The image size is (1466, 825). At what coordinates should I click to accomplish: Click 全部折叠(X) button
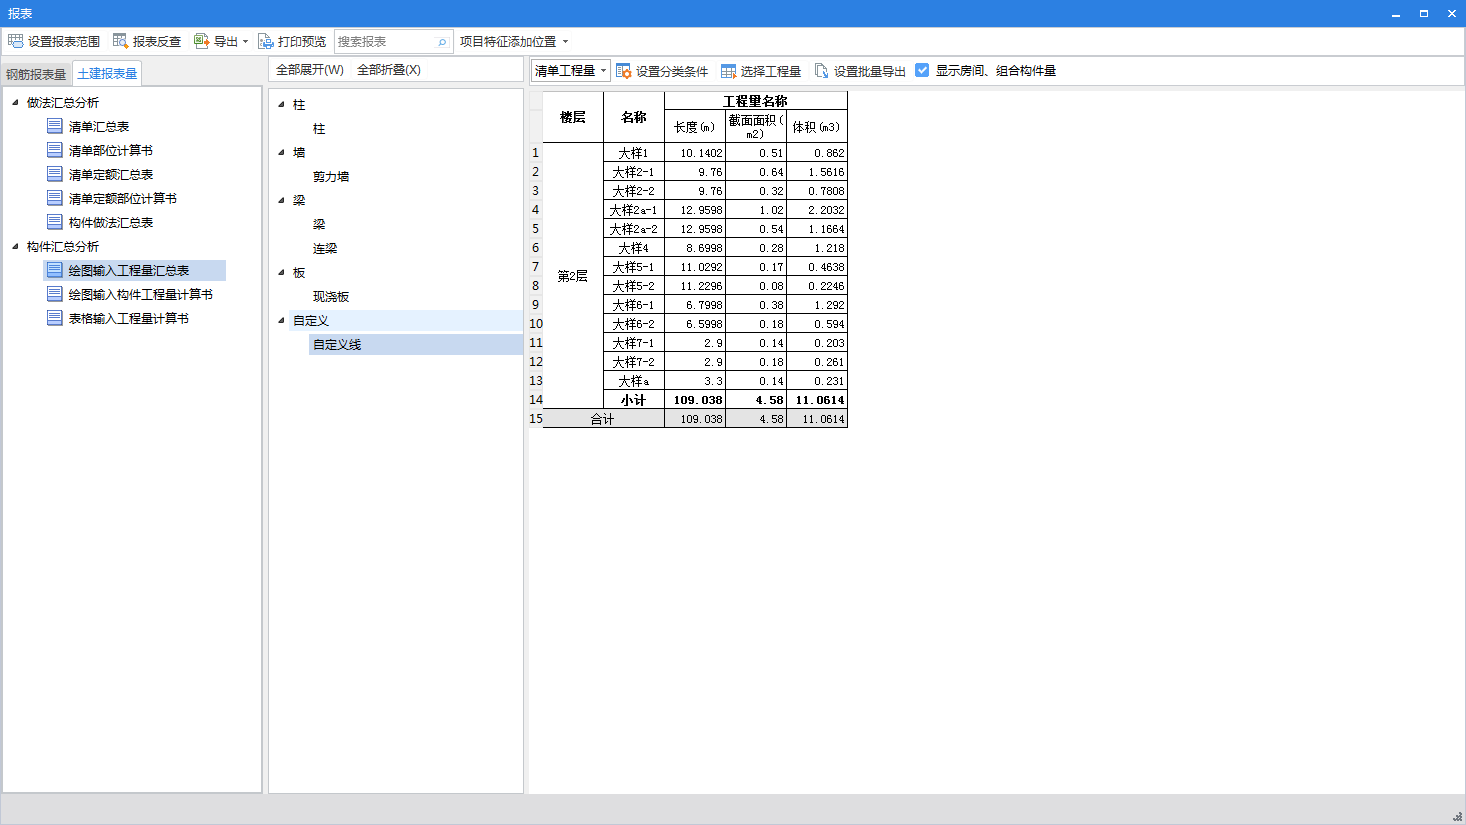[x=389, y=70]
